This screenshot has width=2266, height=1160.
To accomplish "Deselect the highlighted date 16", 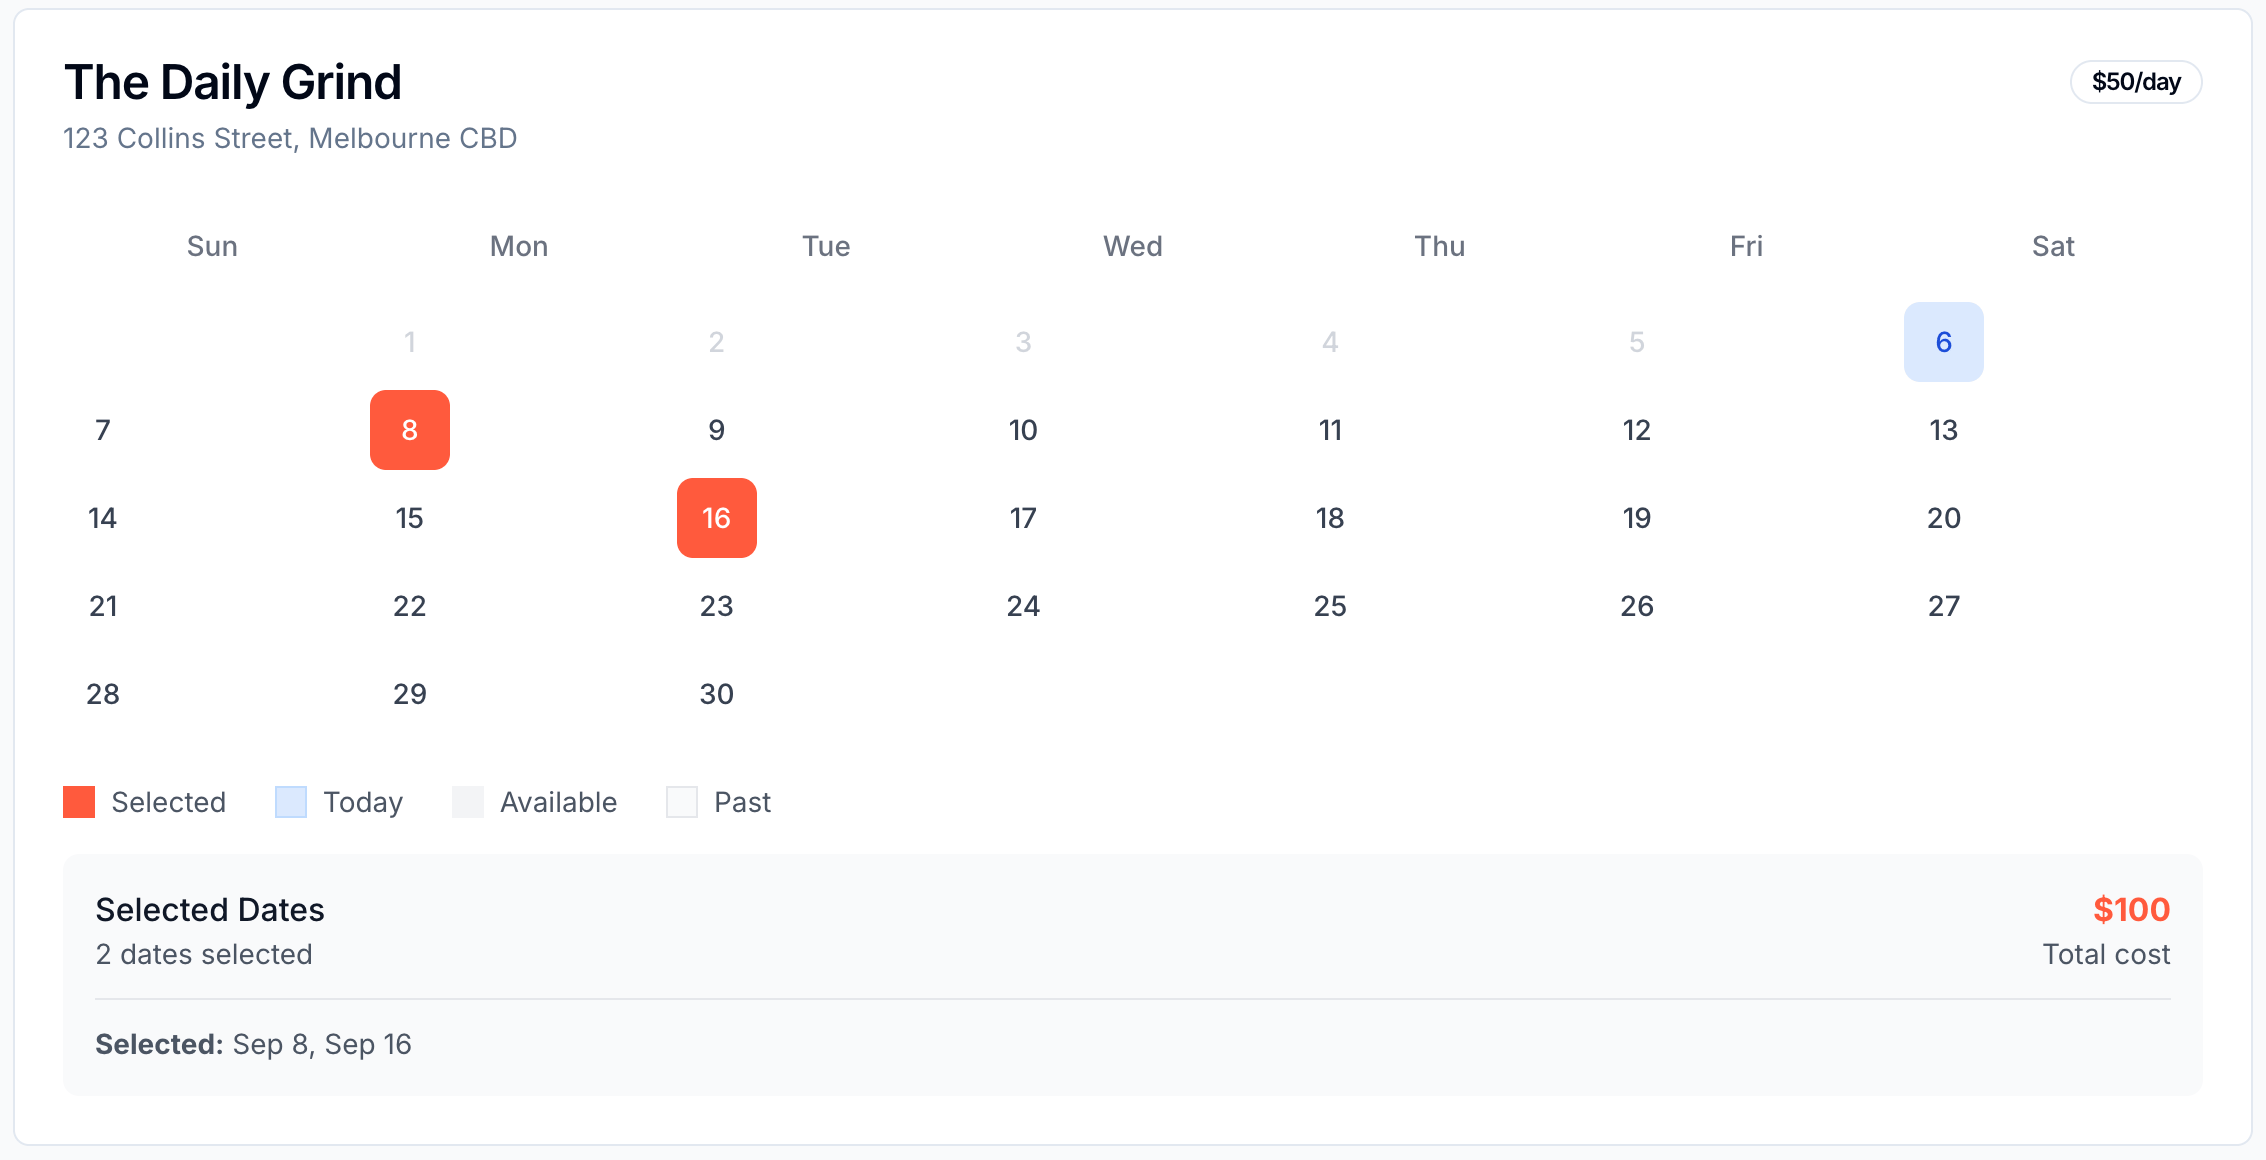I will tap(716, 518).
